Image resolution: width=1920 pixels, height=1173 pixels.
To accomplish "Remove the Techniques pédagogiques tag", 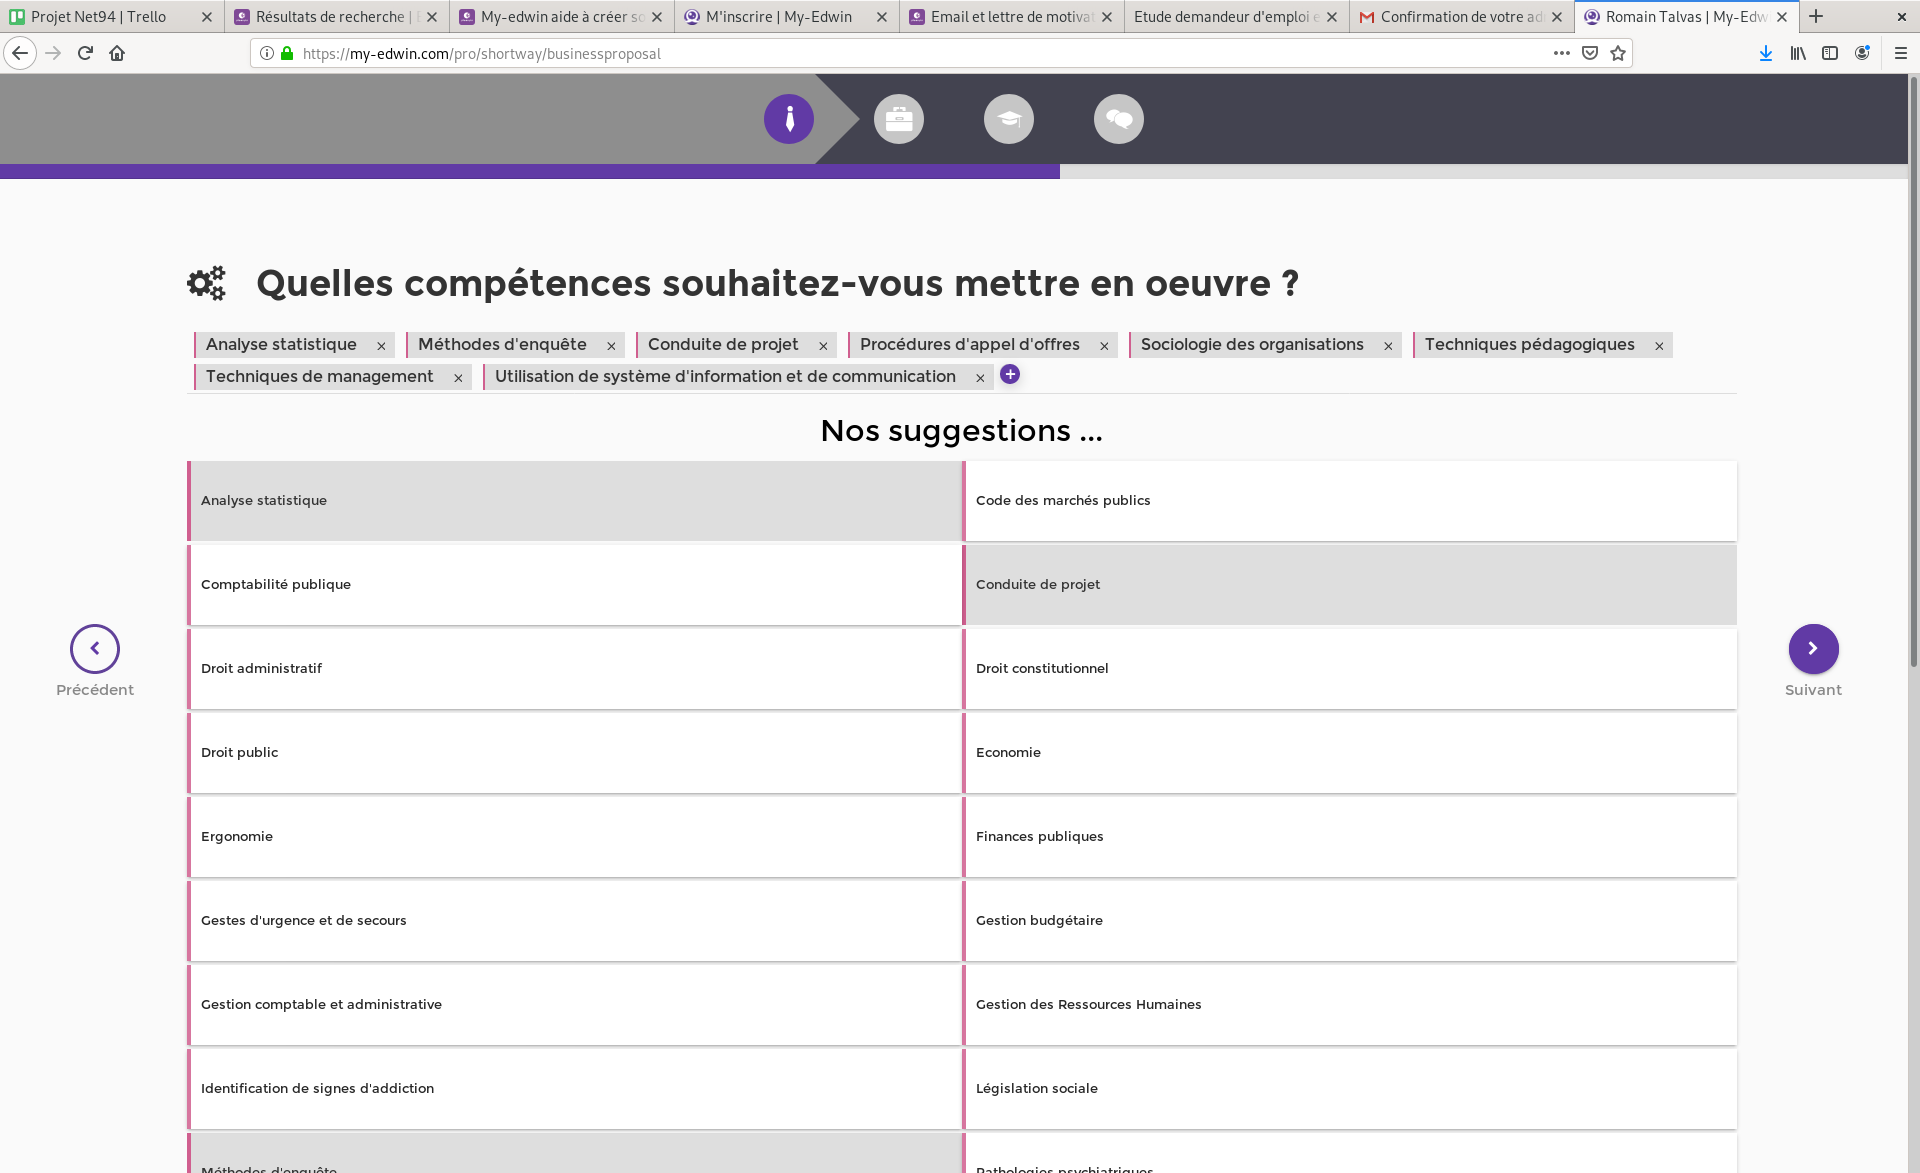I will (x=1659, y=346).
